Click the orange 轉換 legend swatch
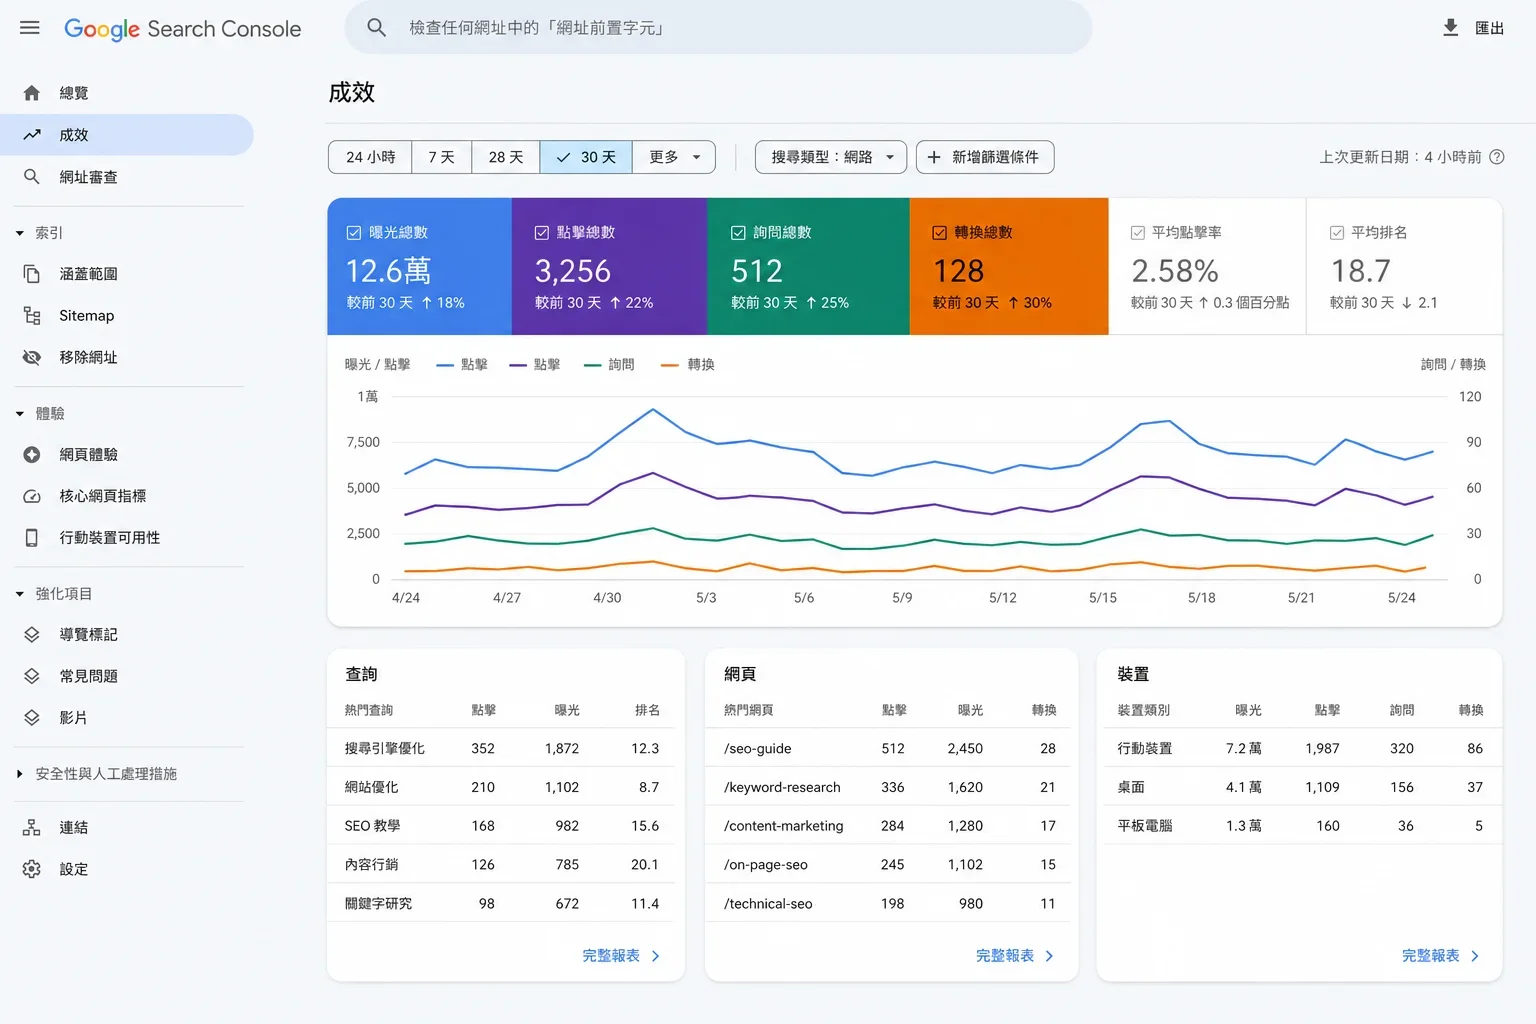This screenshot has width=1536, height=1024. [670, 365]
